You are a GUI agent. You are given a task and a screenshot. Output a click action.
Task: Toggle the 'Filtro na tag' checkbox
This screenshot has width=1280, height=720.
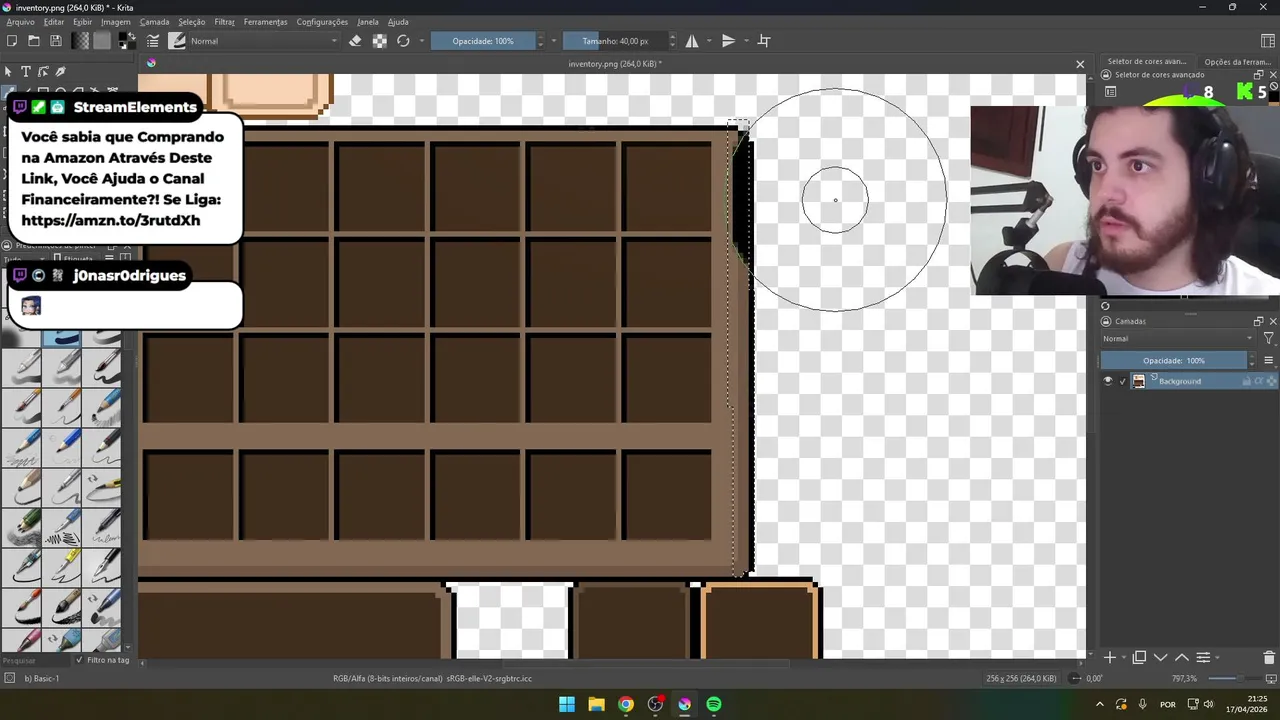click(x=80, y=660)
